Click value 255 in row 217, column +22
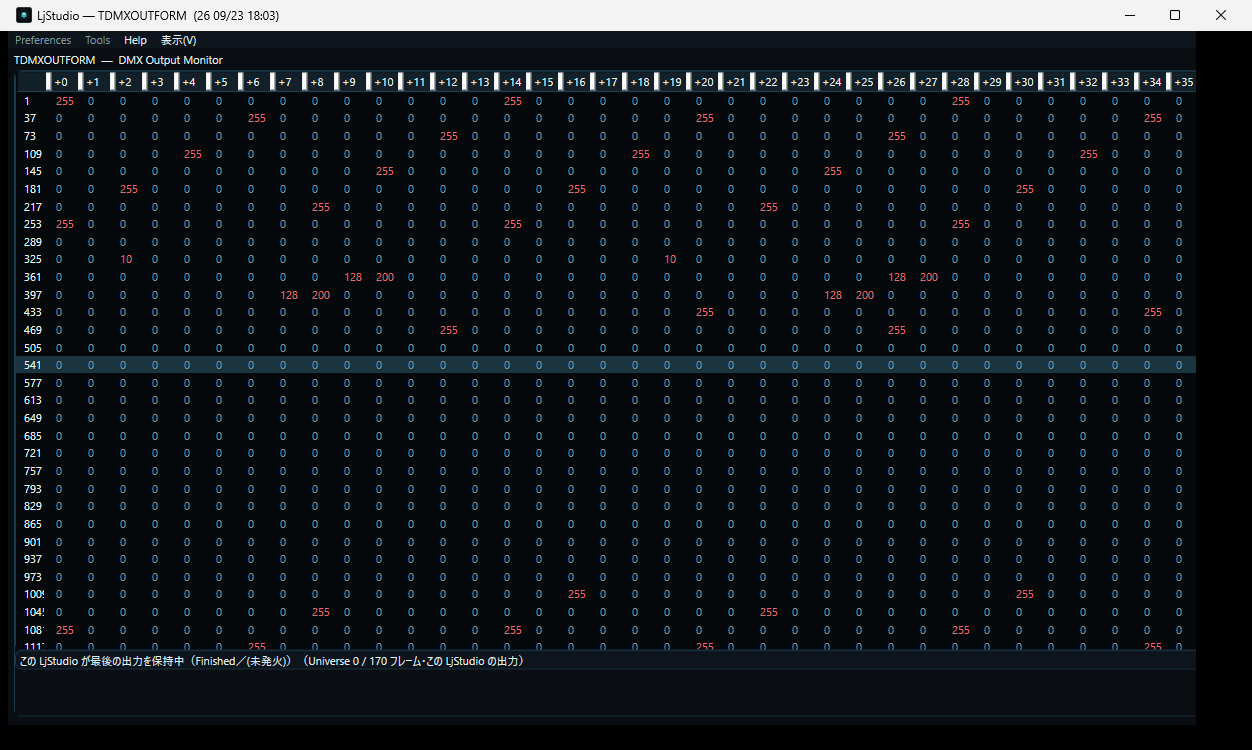The height and width of the screenshot is (750, 1252). (x=769, y=207)
